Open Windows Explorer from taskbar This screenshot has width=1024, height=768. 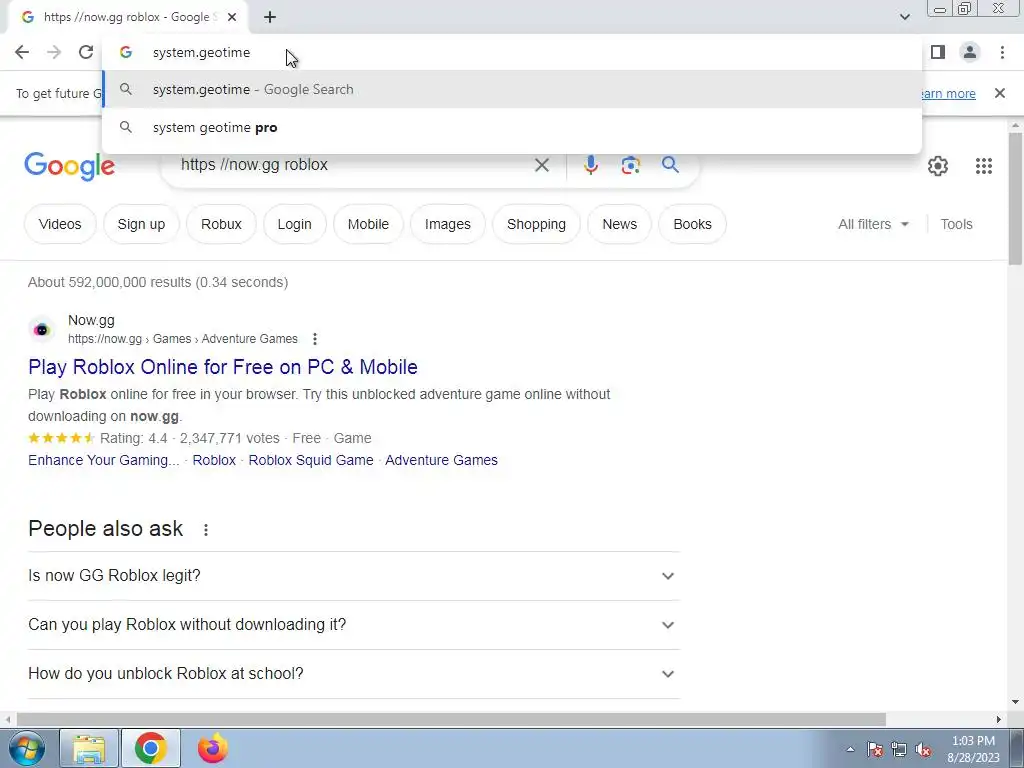click(89, 748)
